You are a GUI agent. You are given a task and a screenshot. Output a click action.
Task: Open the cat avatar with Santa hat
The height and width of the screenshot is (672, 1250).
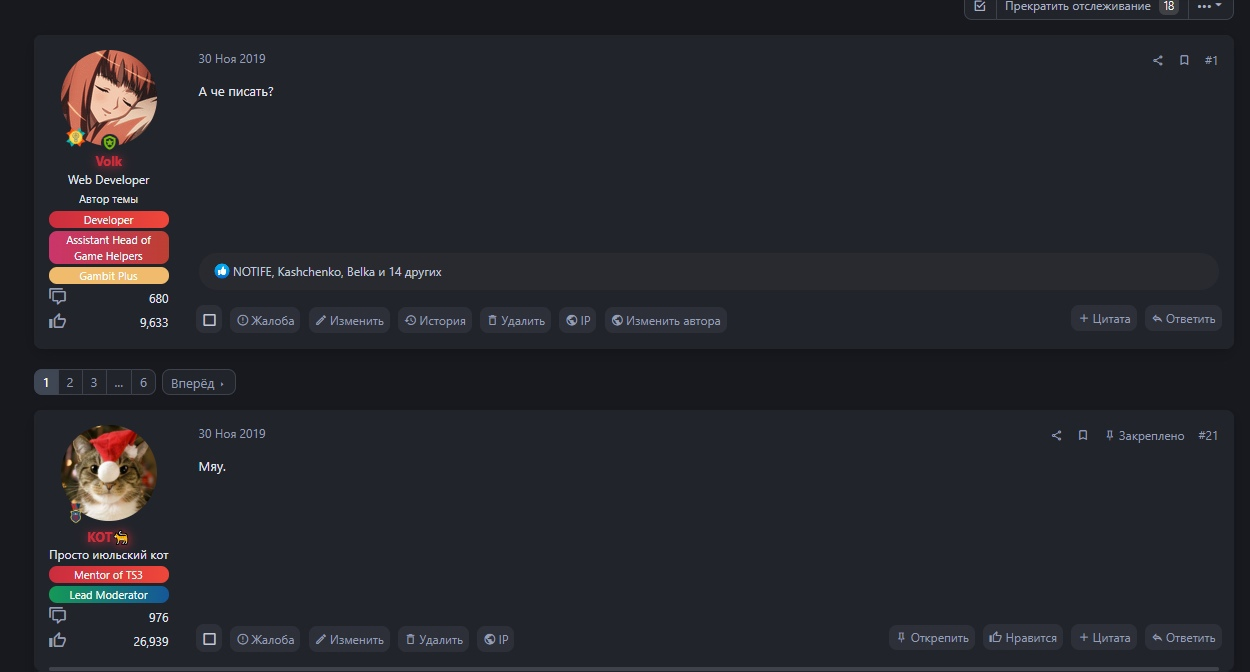109,473
